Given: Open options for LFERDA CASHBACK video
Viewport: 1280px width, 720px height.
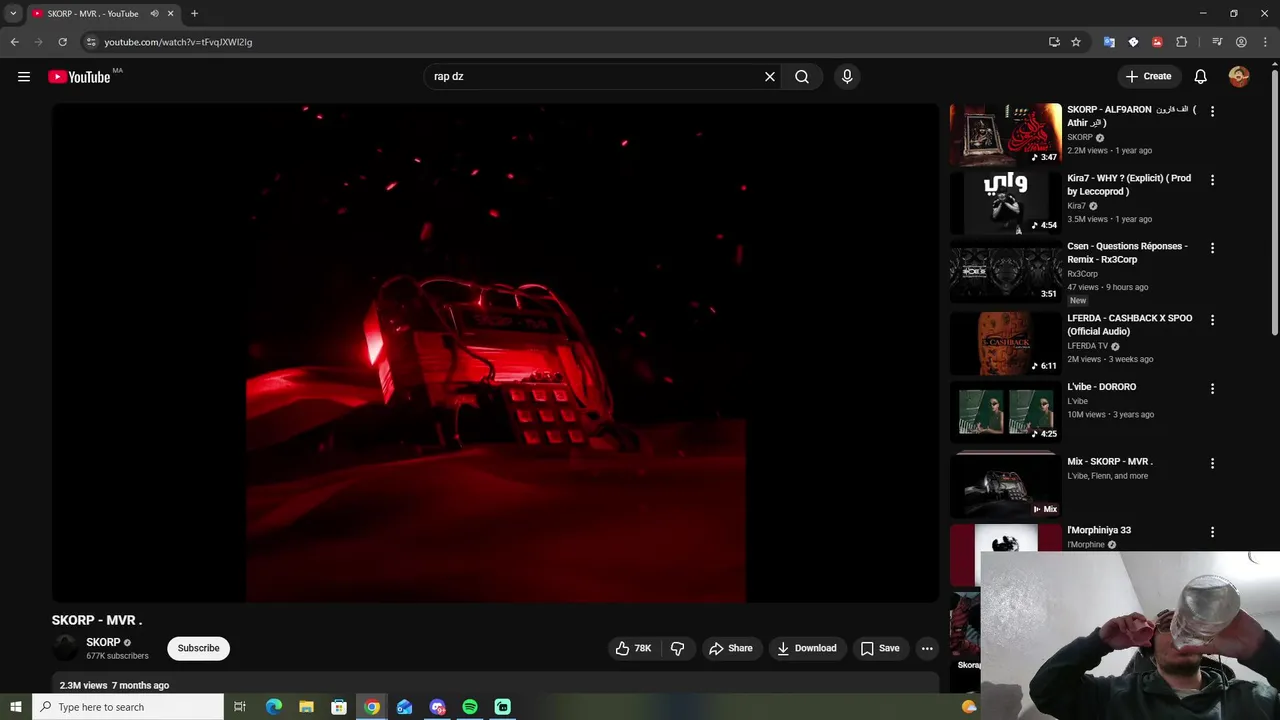Looking at the screenshot, I should [1212, 320].
